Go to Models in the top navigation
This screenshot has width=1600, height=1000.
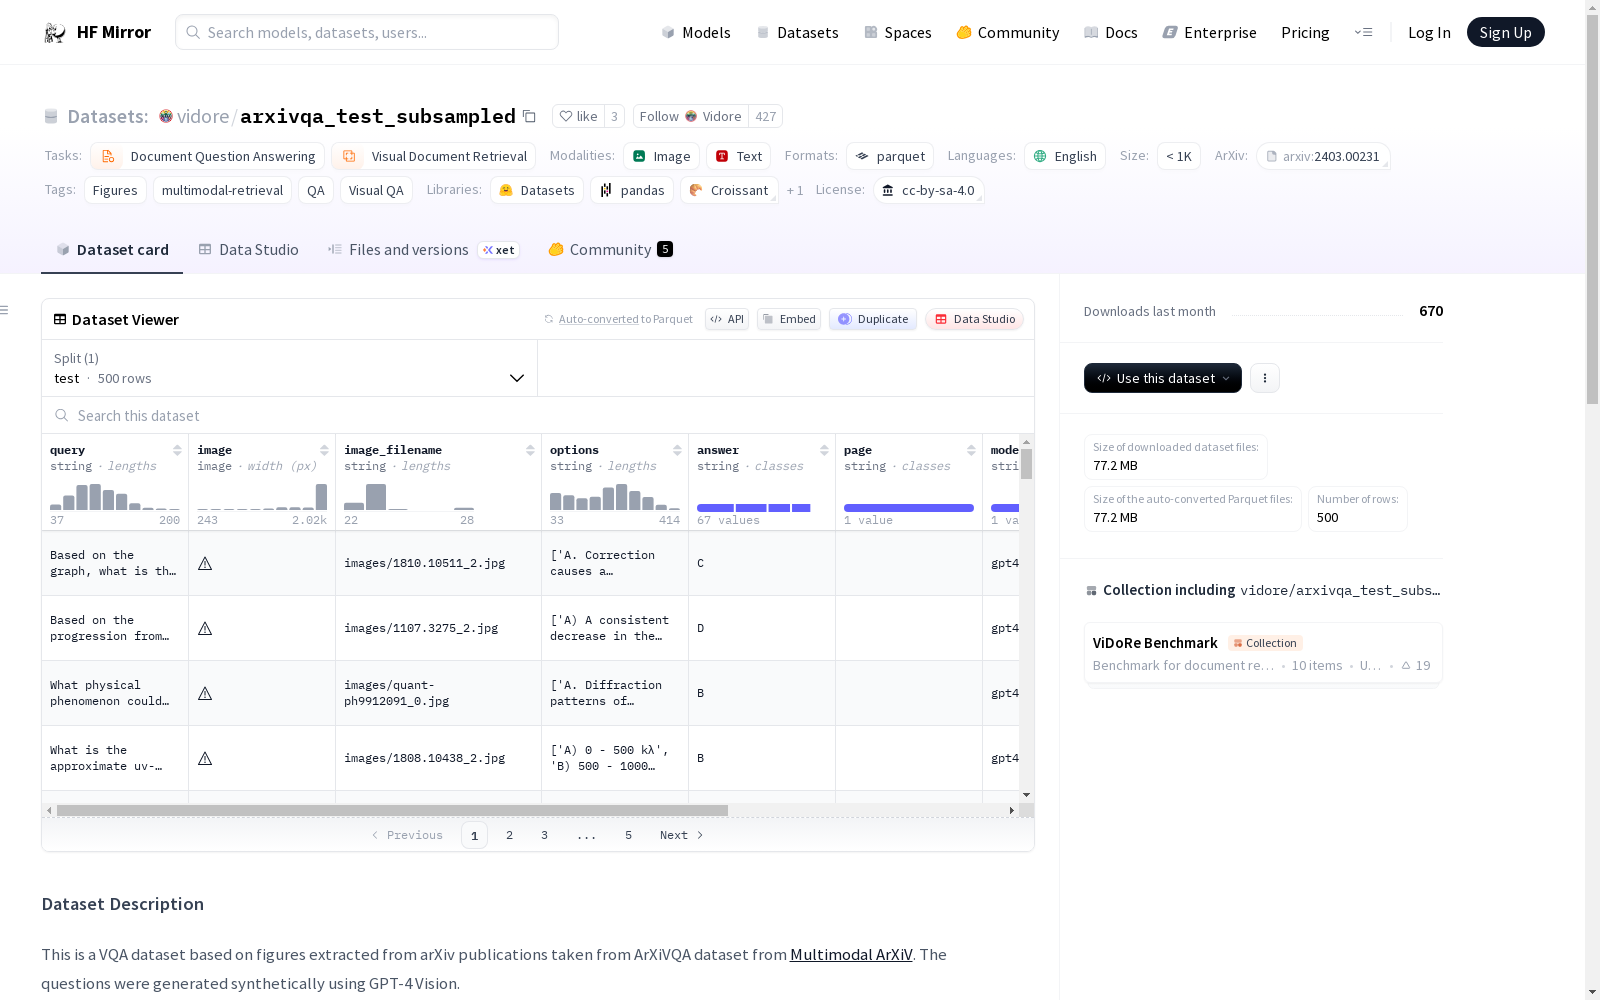pyautogui.click(x=696, y=33)
